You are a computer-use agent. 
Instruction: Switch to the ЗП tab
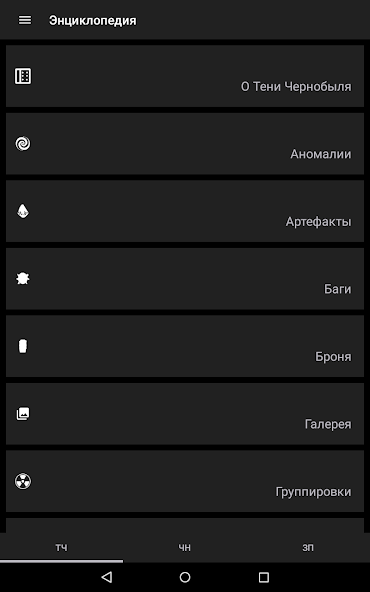tap(308, 547)
